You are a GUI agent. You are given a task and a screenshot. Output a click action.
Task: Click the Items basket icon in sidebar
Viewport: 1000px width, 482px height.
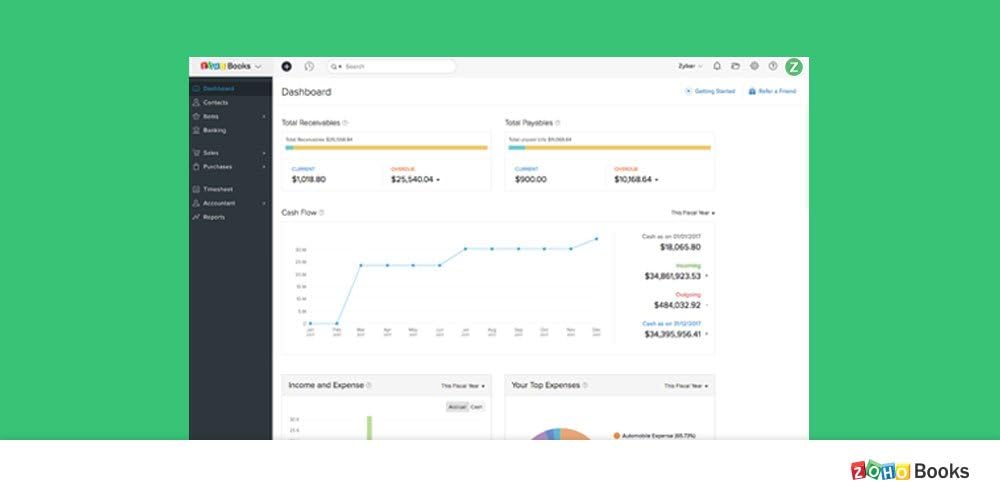point(196,117)
